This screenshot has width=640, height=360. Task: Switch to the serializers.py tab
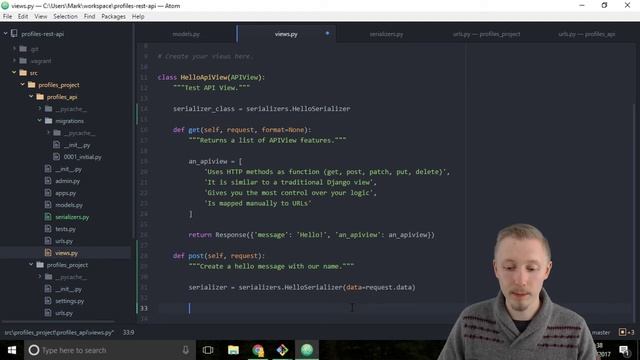coord(386,34)
